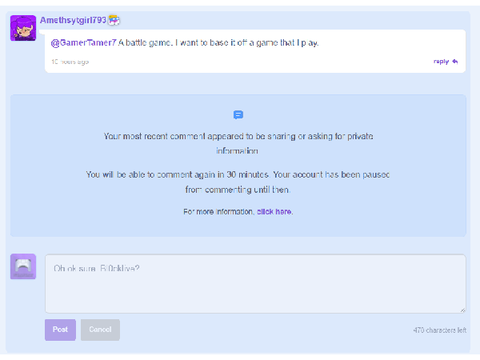Click the '470 characters left' counter
This screenshot has width=480, height=360.
tap(440, 330)
